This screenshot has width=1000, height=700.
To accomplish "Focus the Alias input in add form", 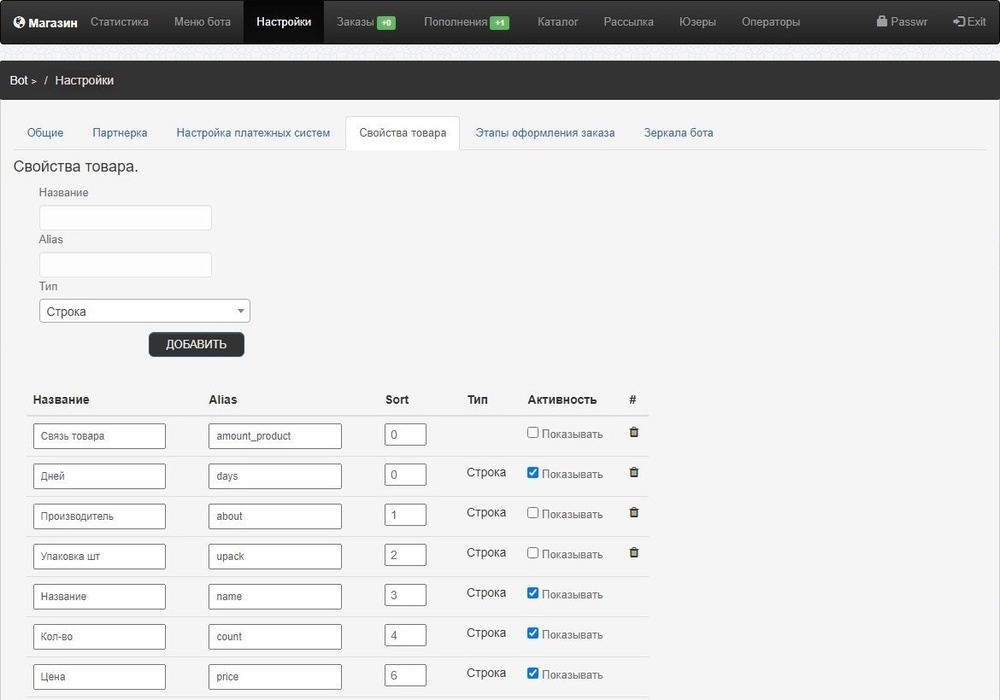I will click(126, 265).
